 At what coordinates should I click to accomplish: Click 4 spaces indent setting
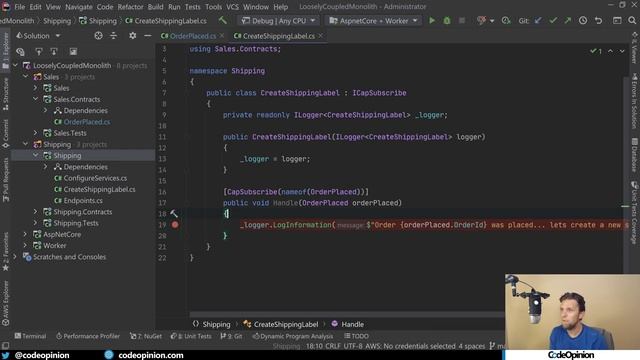click(471, 346)
